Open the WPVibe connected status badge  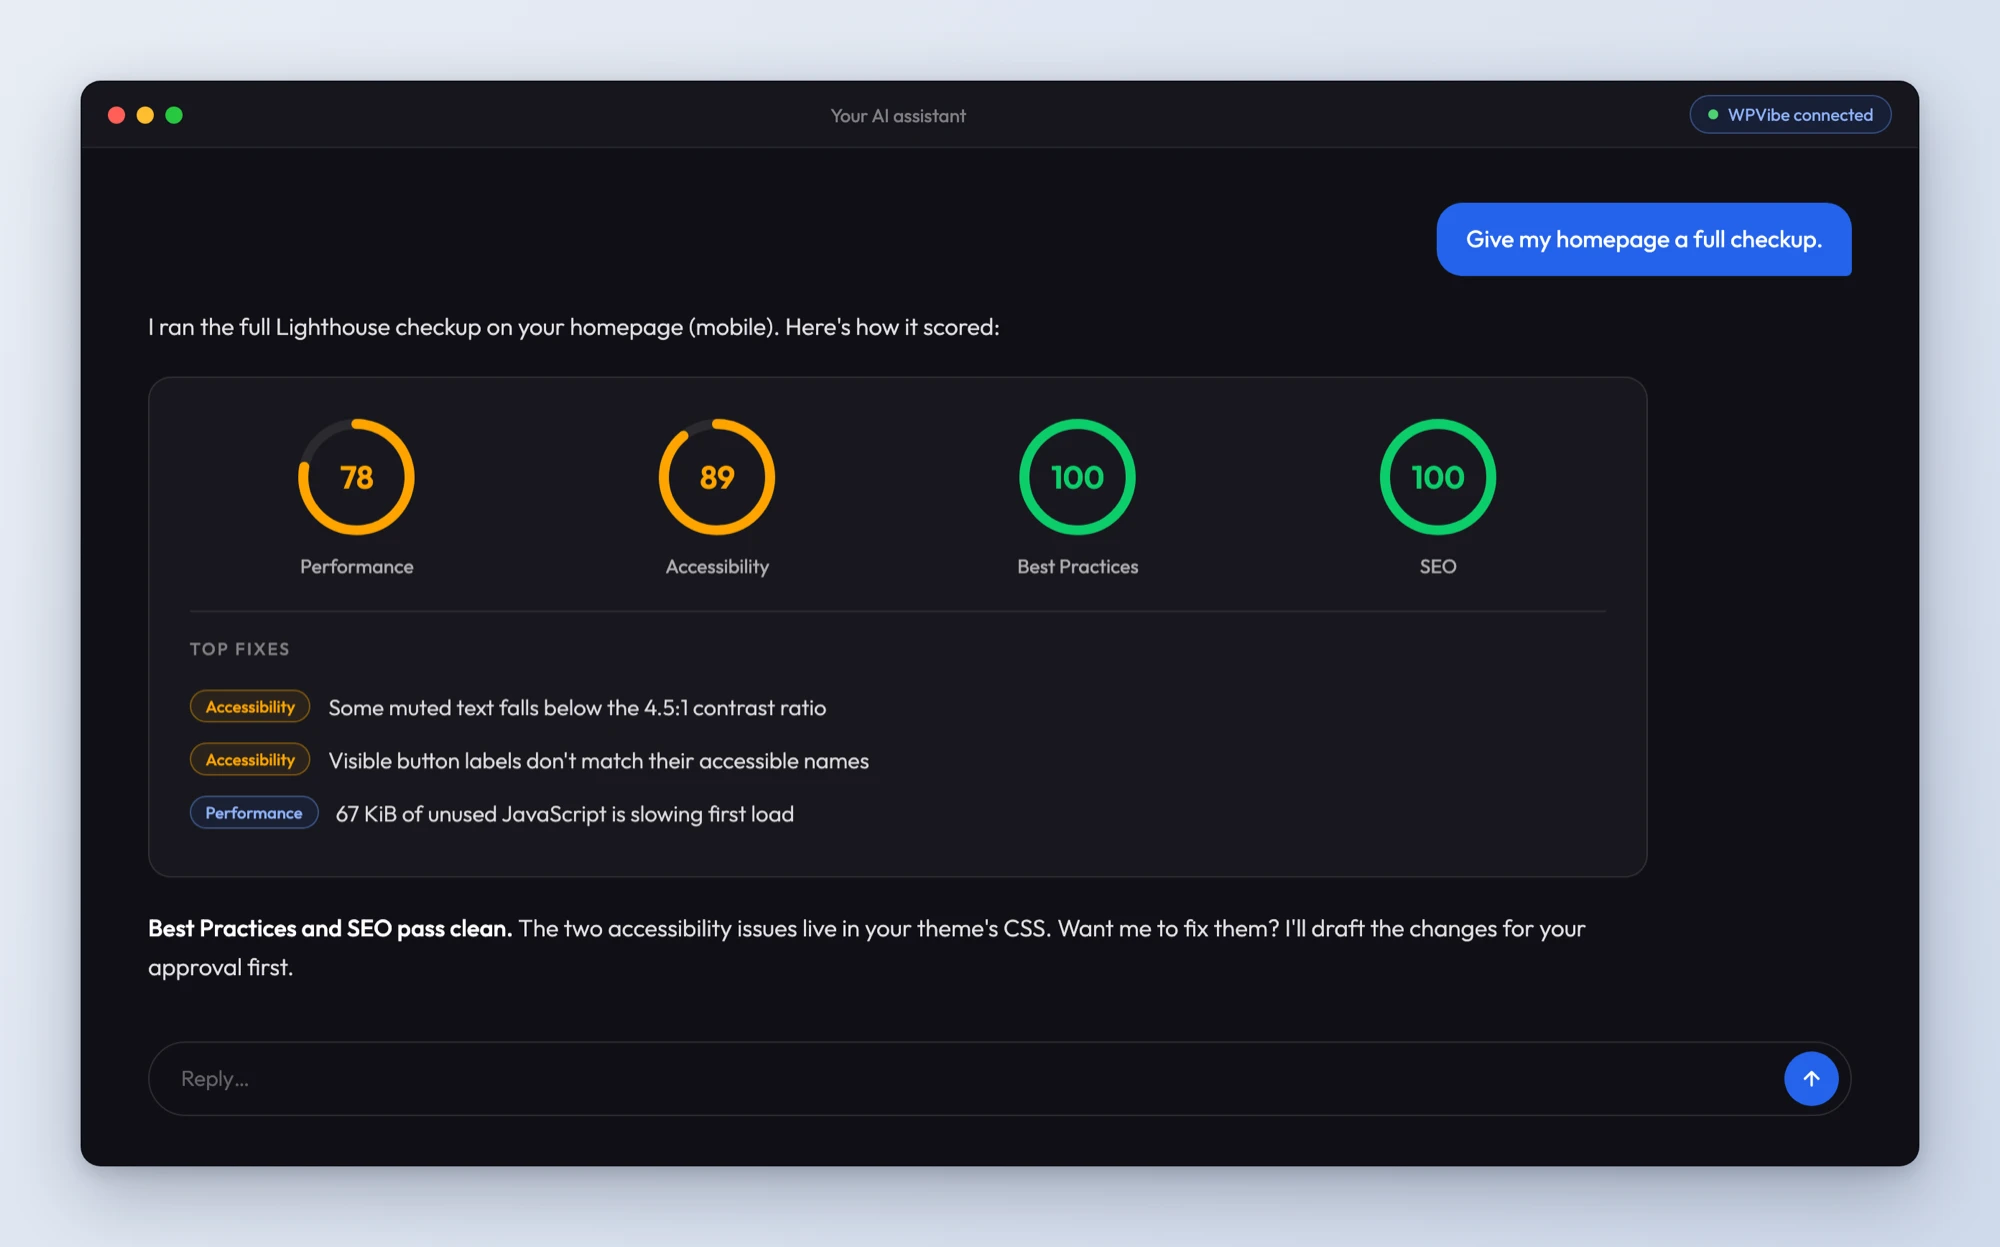coord(1790,114)
